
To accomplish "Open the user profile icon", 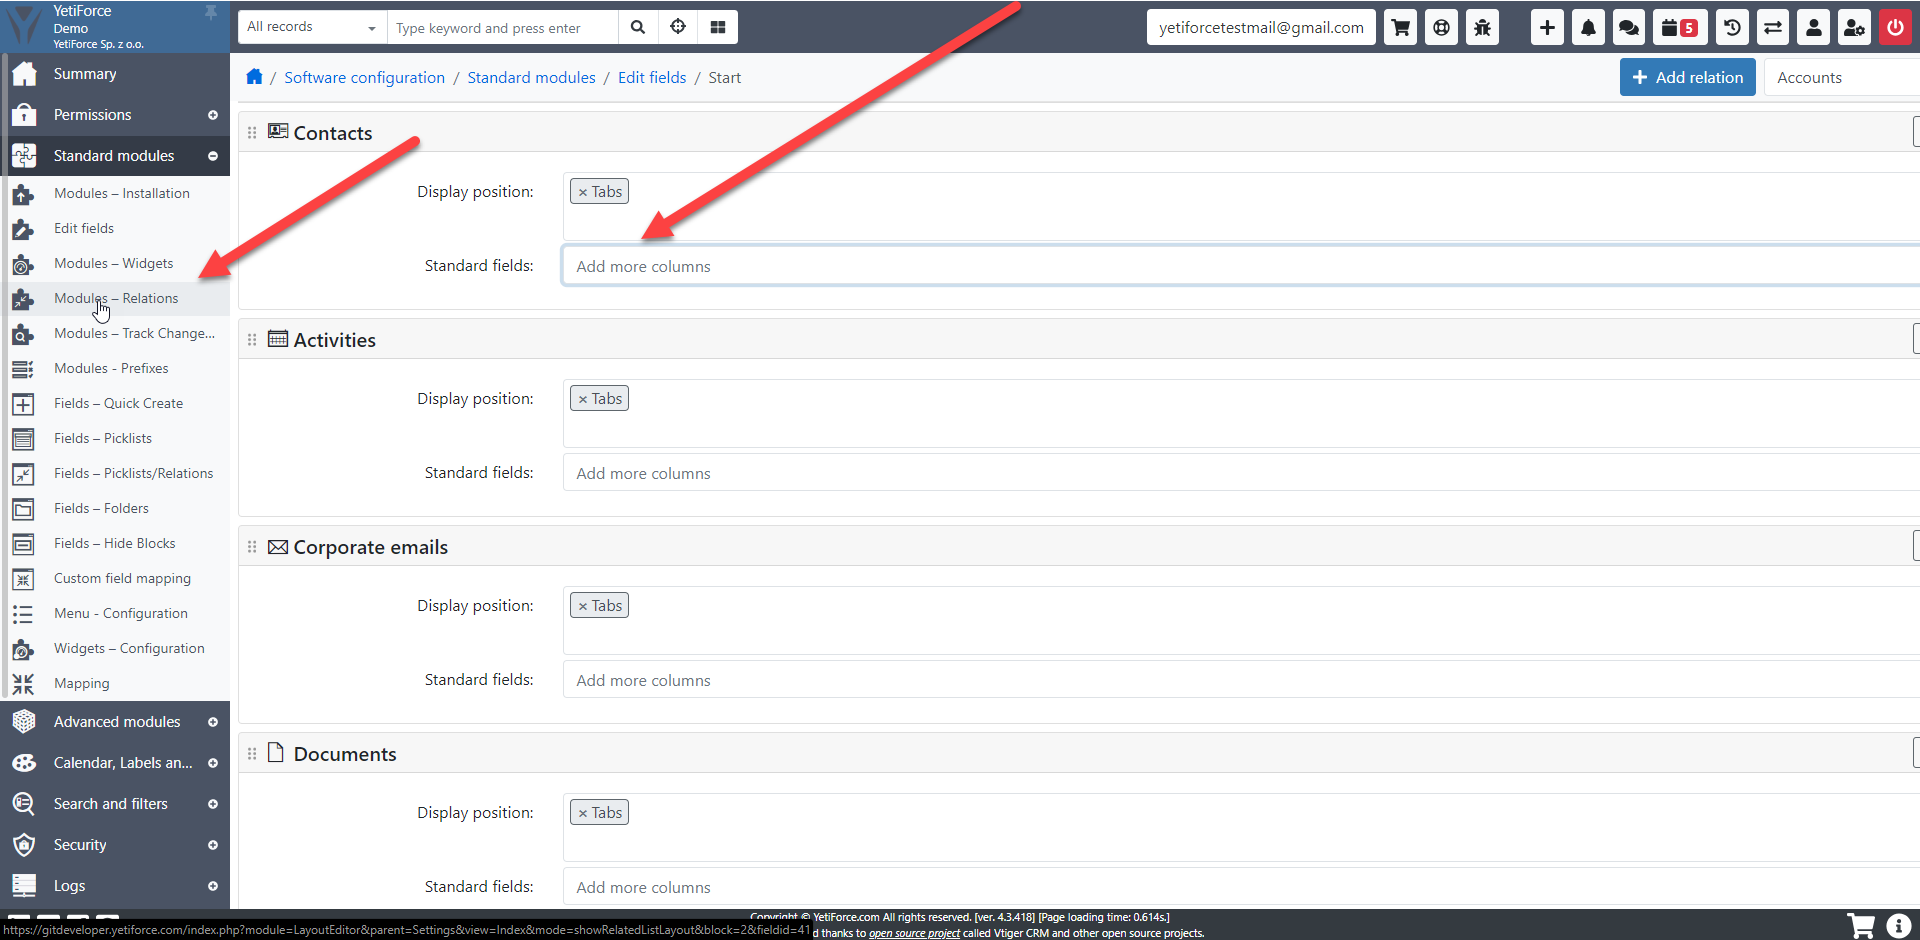I will coord(1813,27).
